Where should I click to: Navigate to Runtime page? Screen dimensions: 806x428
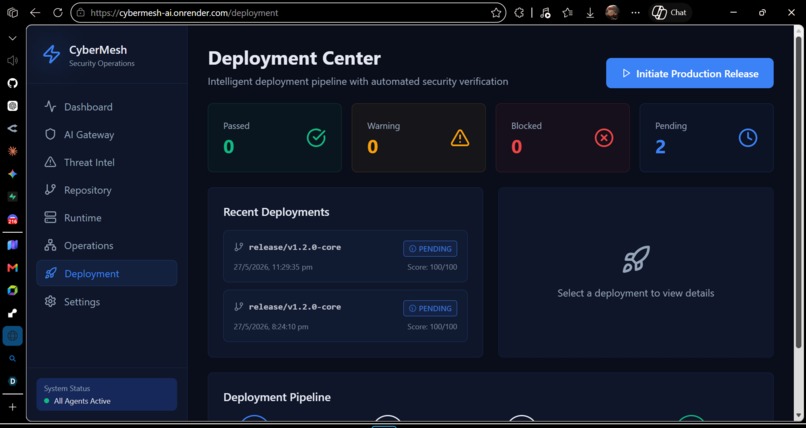pos(106,218)
